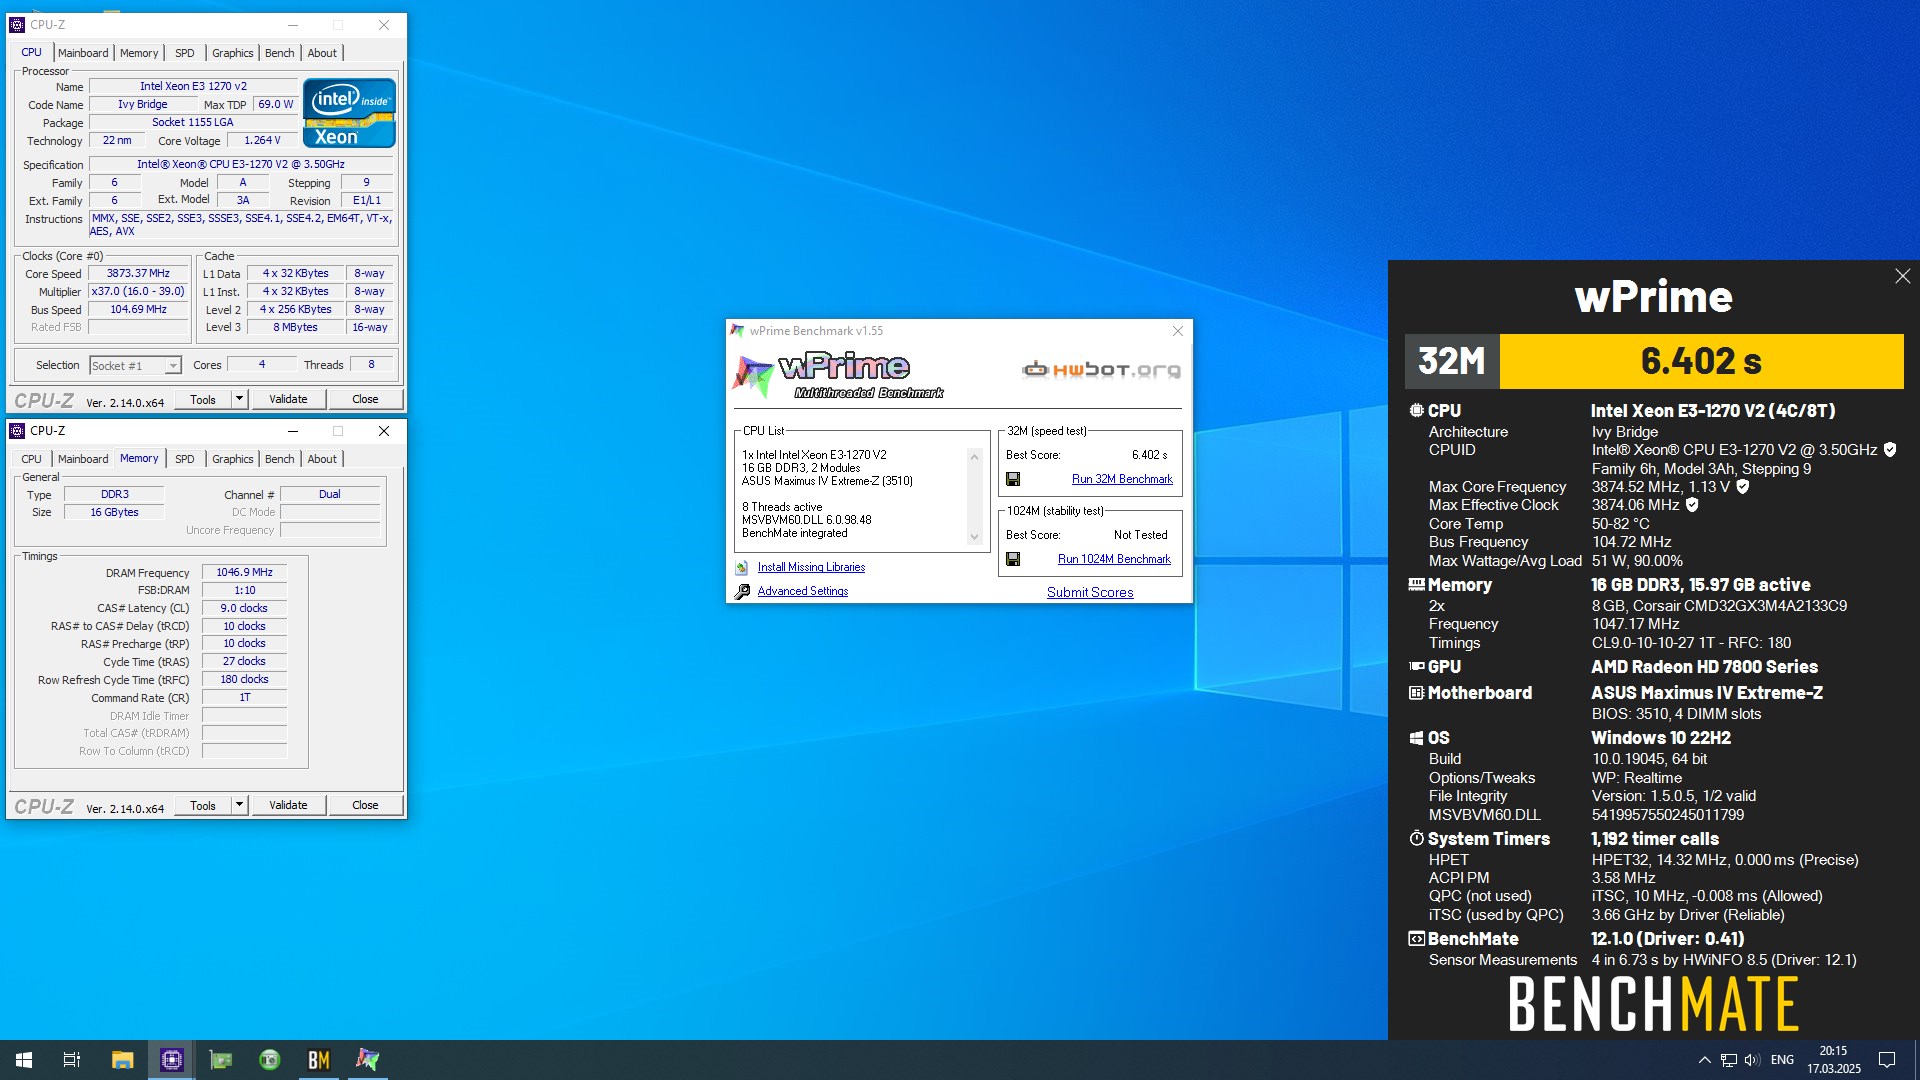Click the save icon in 1024M stability test
This screenshot has width=1920, height=1080.
[x=1013, y=559]
